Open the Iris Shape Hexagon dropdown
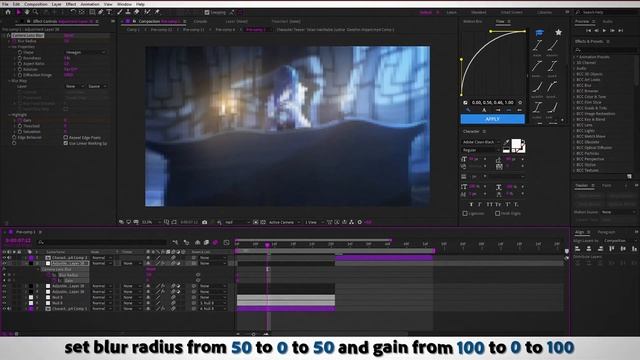The image size is (640, 360). tap(85, 53)
